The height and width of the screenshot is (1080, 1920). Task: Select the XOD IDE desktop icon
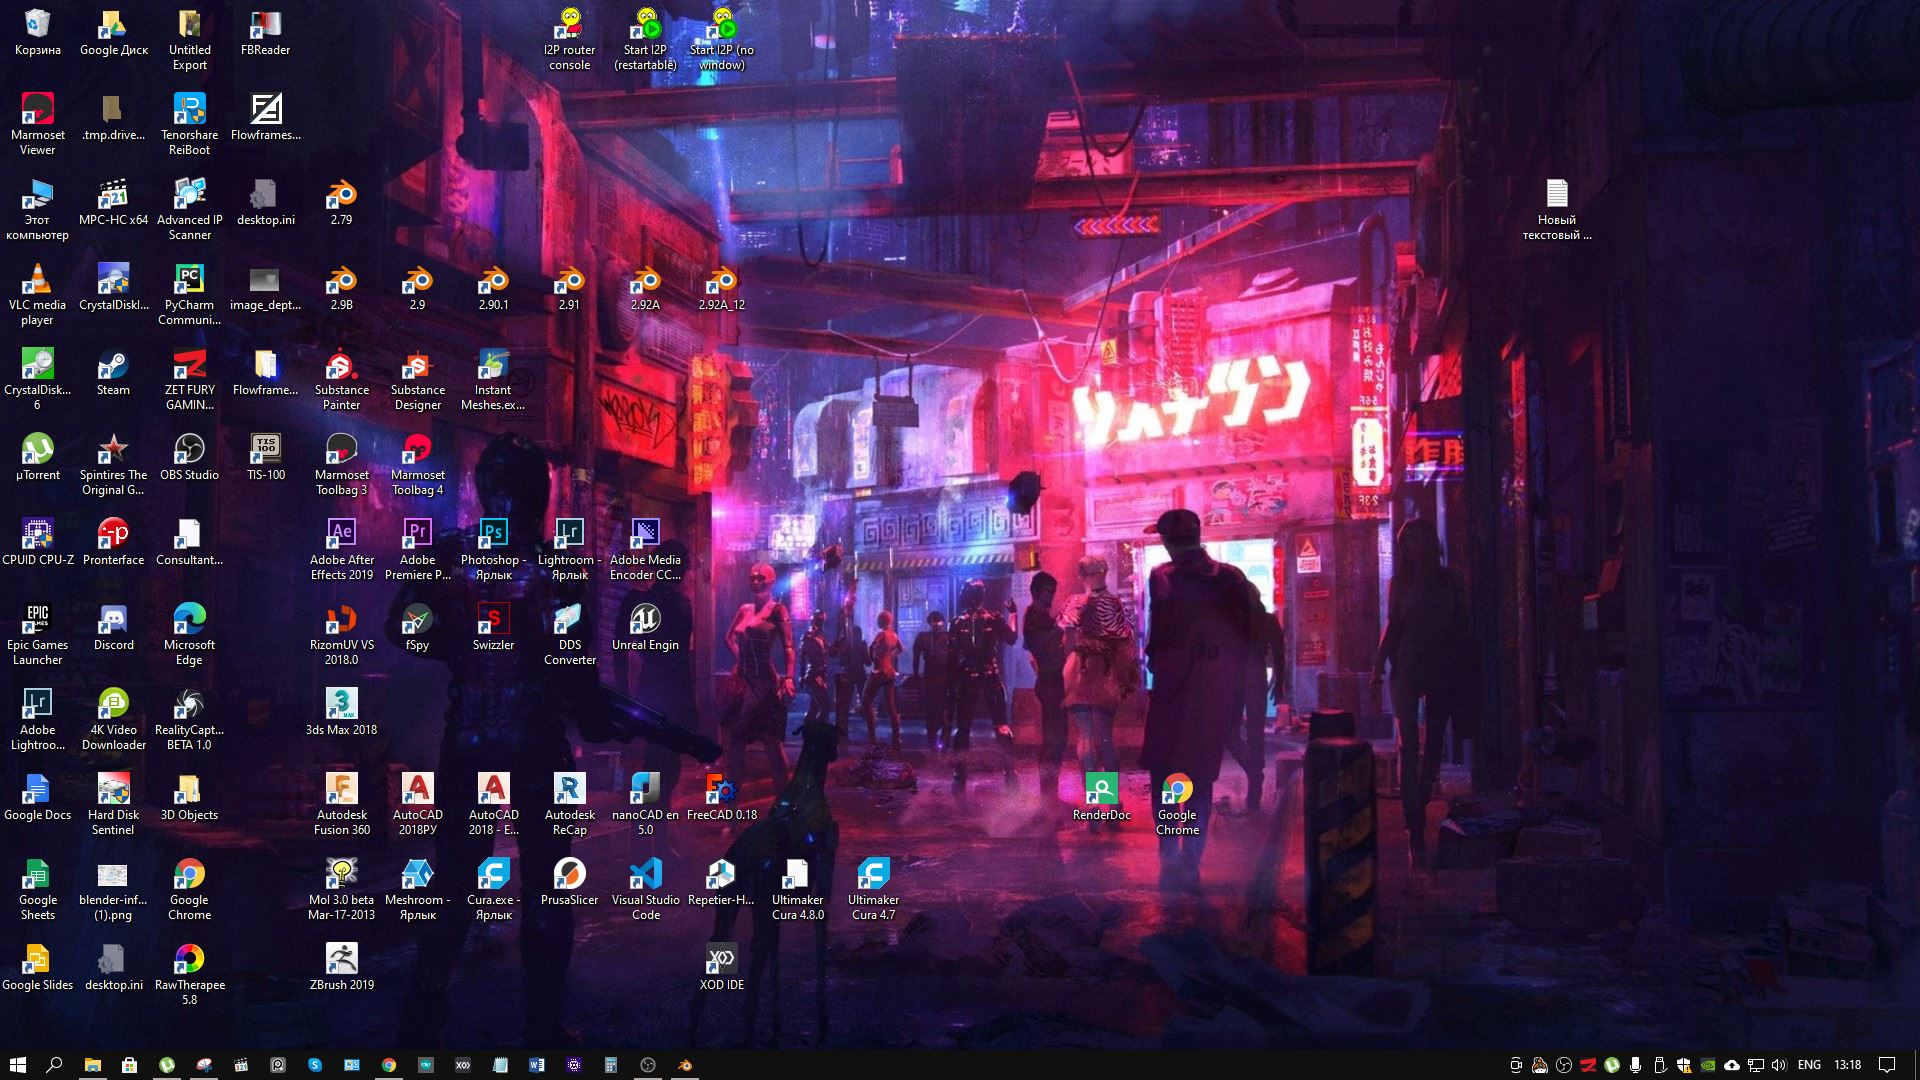(721, 967)
